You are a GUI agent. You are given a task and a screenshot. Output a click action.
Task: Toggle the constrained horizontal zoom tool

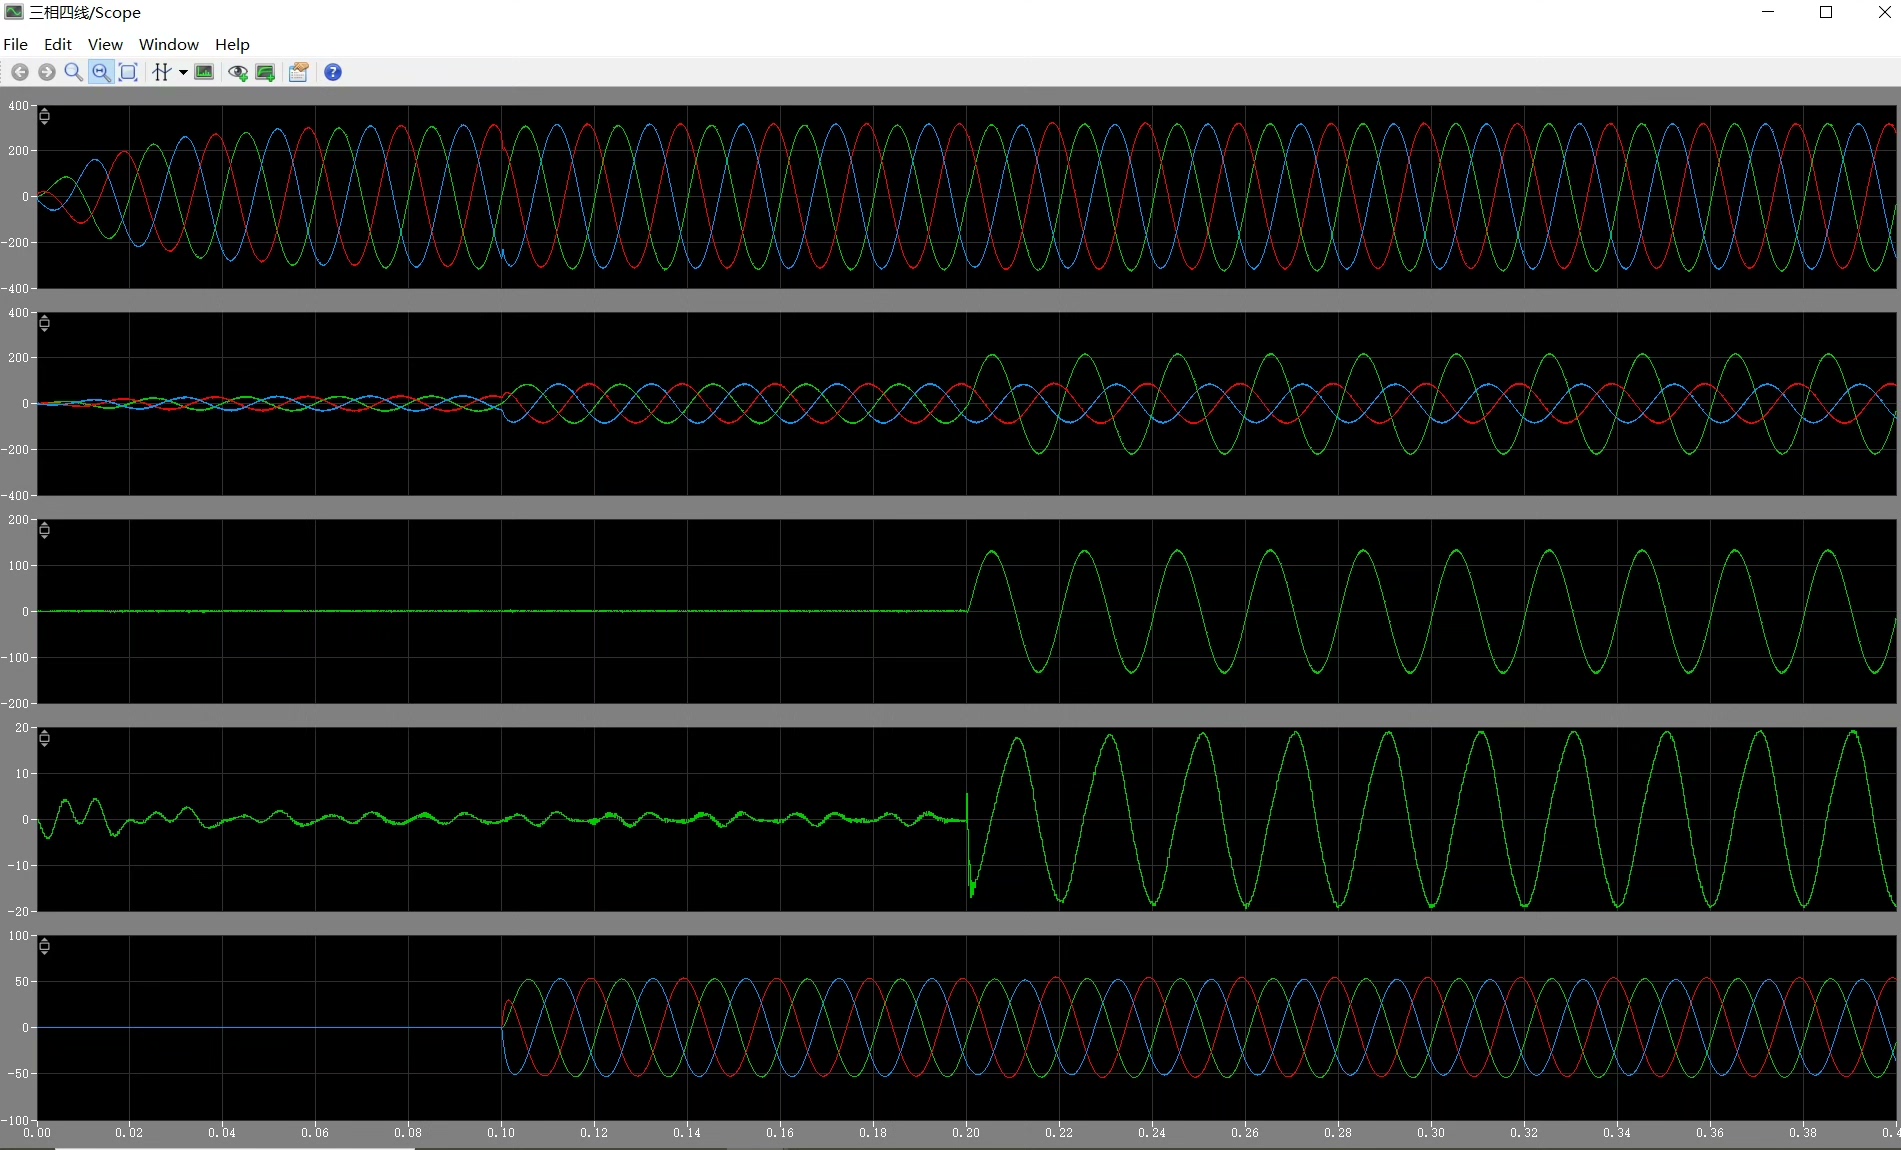(101, 72)
